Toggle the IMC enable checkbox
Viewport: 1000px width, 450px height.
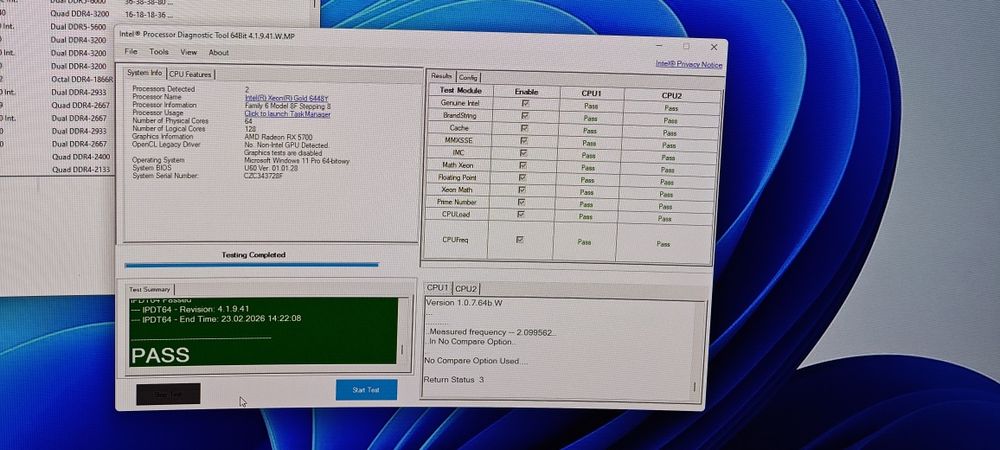(x=524, y=153)
